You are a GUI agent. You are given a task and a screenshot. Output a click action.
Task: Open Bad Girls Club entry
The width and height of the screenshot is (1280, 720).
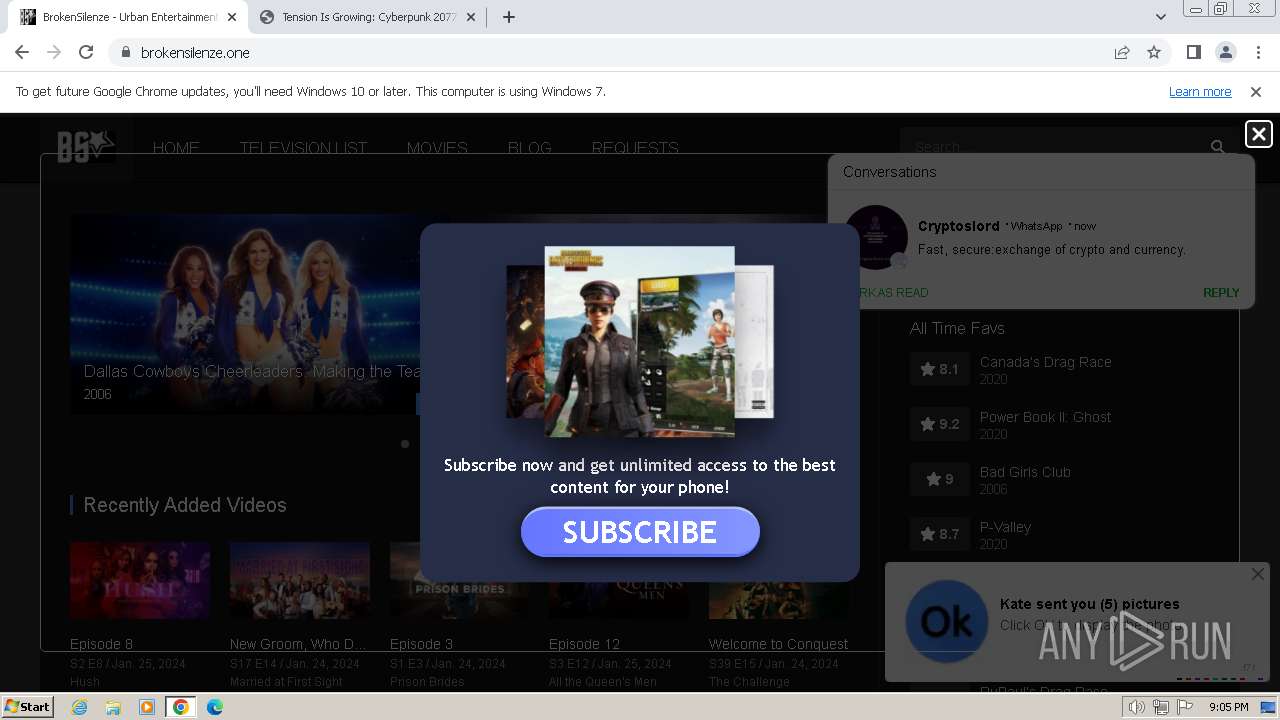click(1025, 472)
